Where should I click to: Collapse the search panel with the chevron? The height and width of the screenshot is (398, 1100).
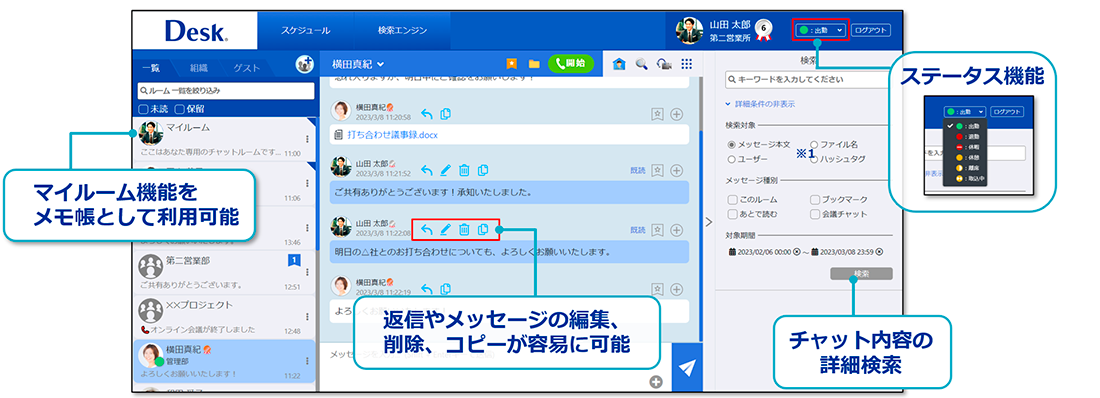tap(708, 222)
